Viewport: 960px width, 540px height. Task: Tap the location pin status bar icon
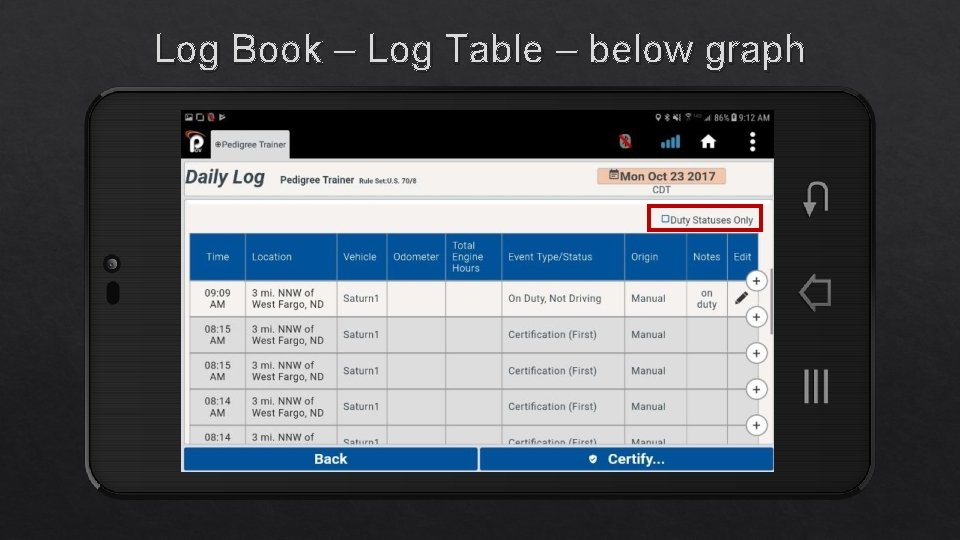coord(658,118)
